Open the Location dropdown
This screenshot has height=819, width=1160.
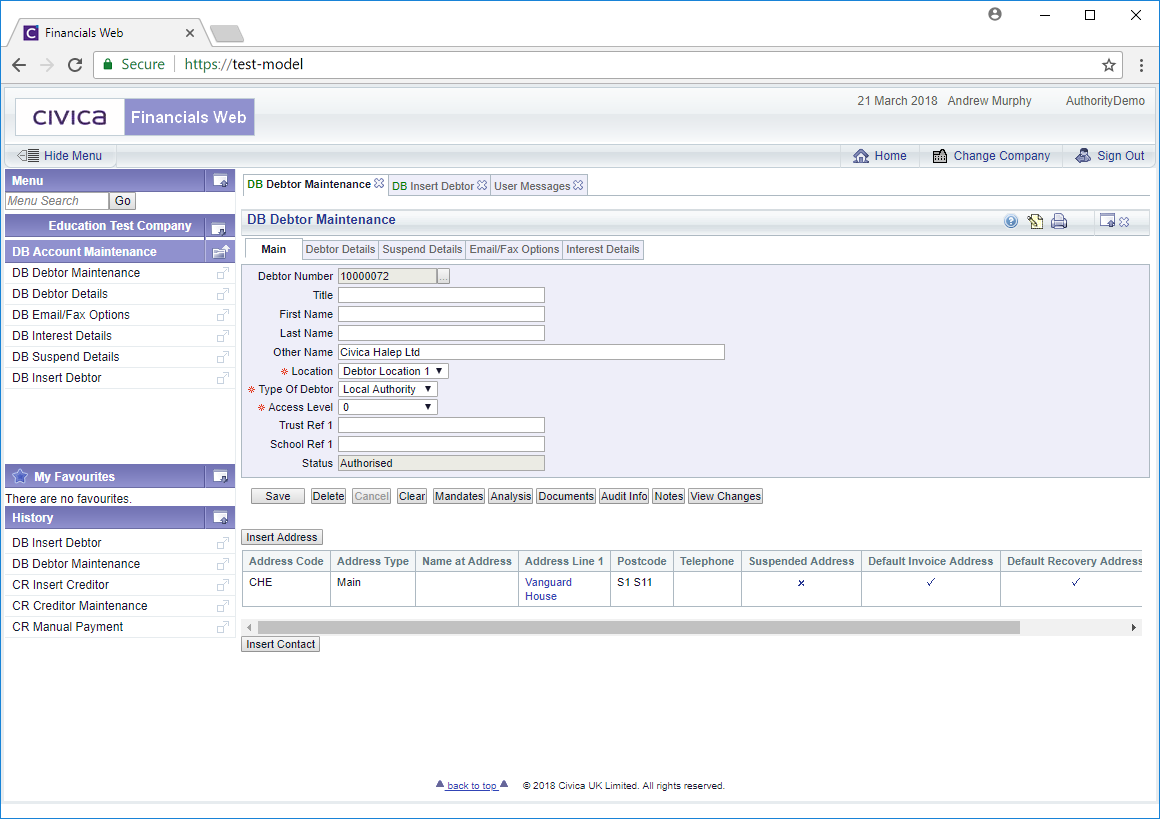tap(393, 371)
